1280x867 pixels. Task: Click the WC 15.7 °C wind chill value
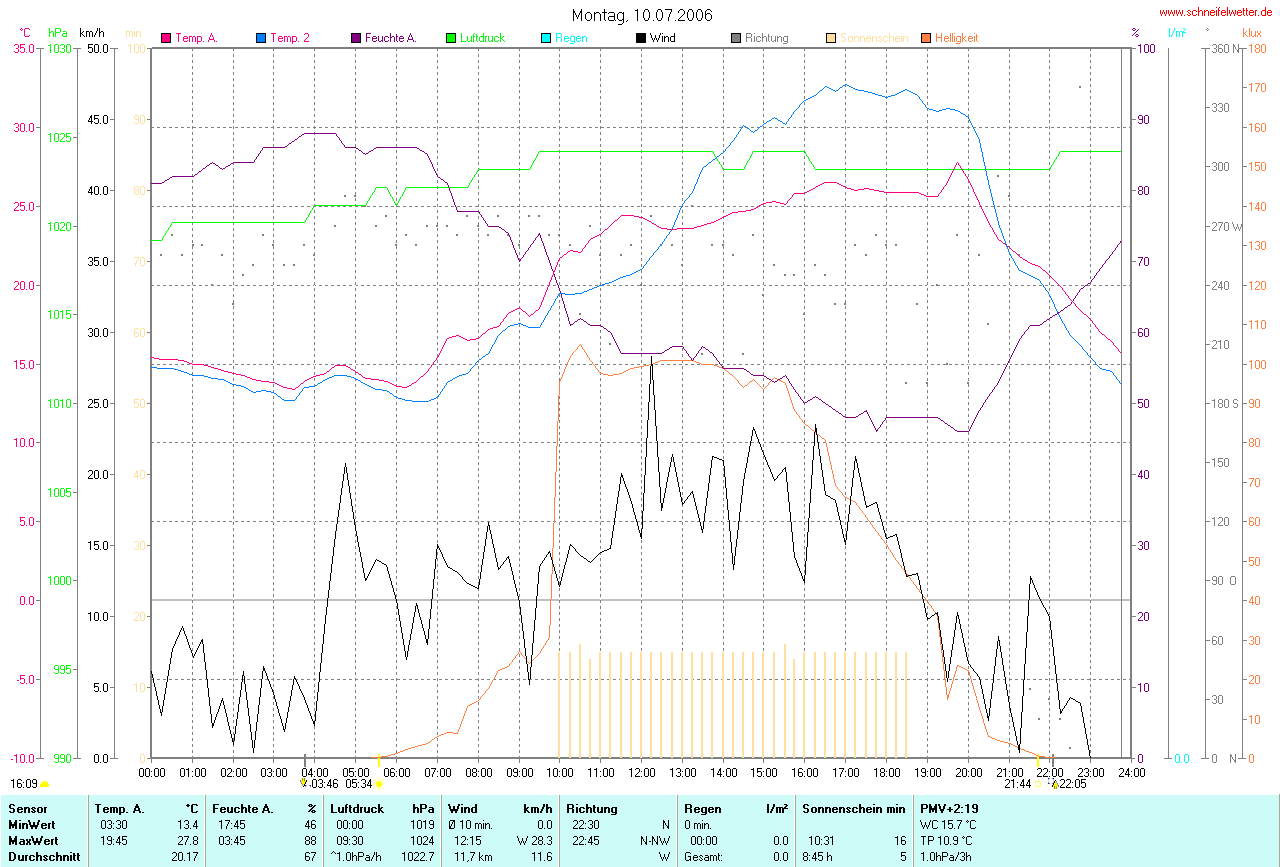click(947, 825)
